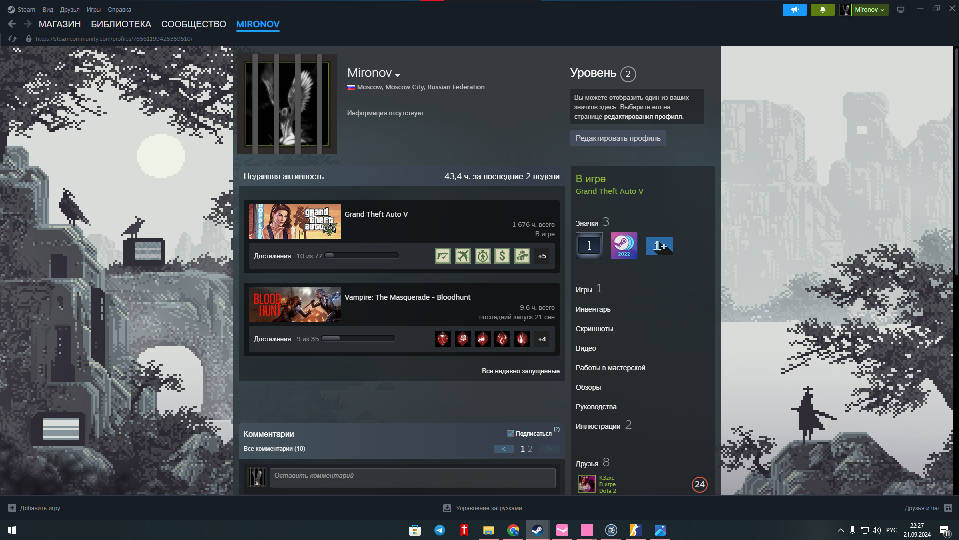View all recently played link

pyautogui.click(x=520, y=371)
